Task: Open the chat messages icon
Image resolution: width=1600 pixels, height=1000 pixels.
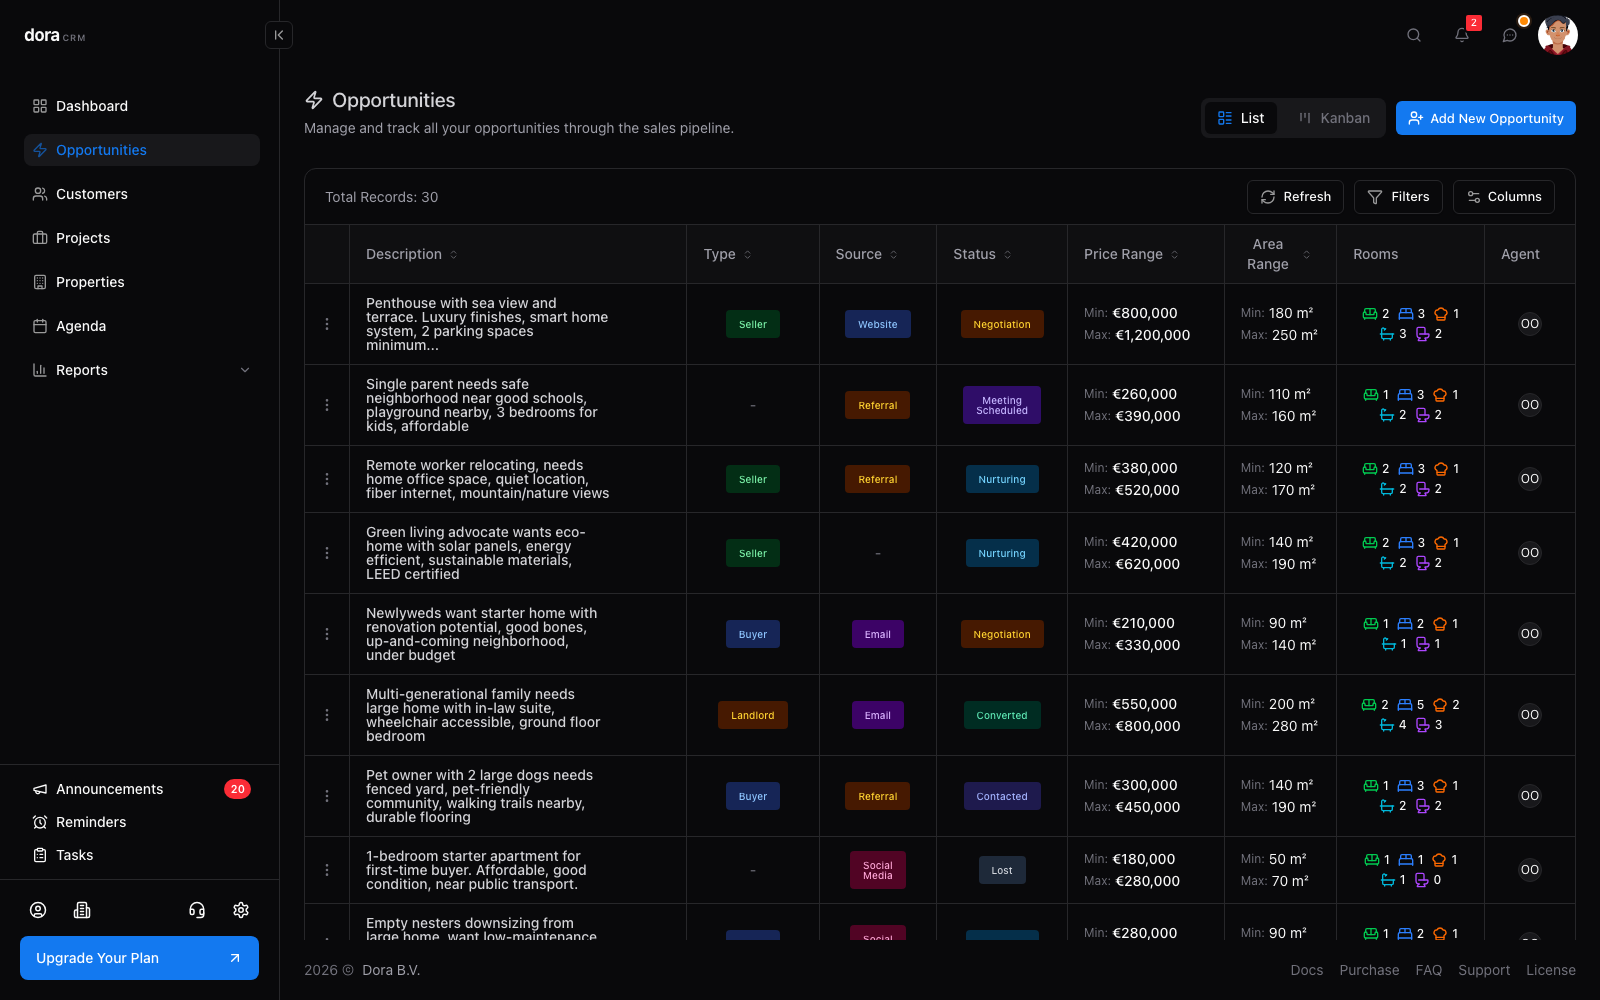Action: [1510, 35]
